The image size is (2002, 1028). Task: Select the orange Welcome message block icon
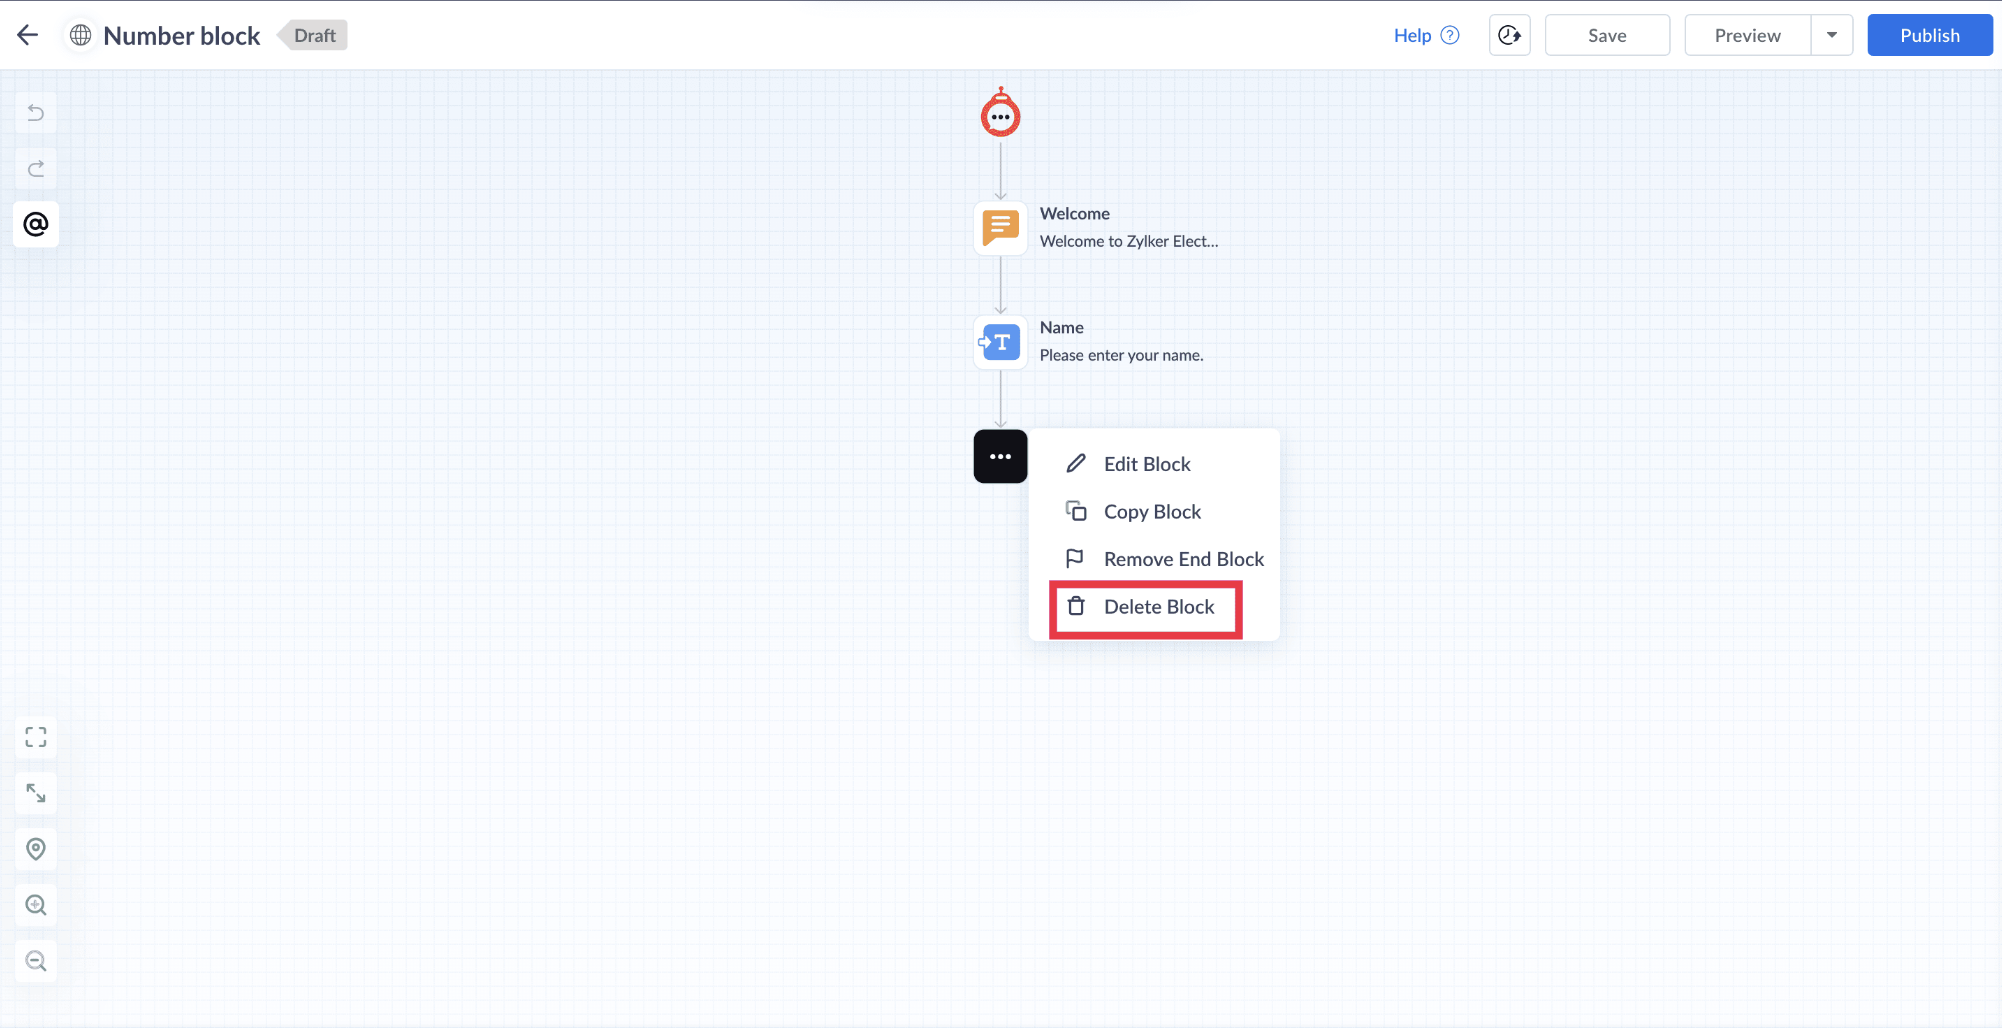(x=1000, y=228)
